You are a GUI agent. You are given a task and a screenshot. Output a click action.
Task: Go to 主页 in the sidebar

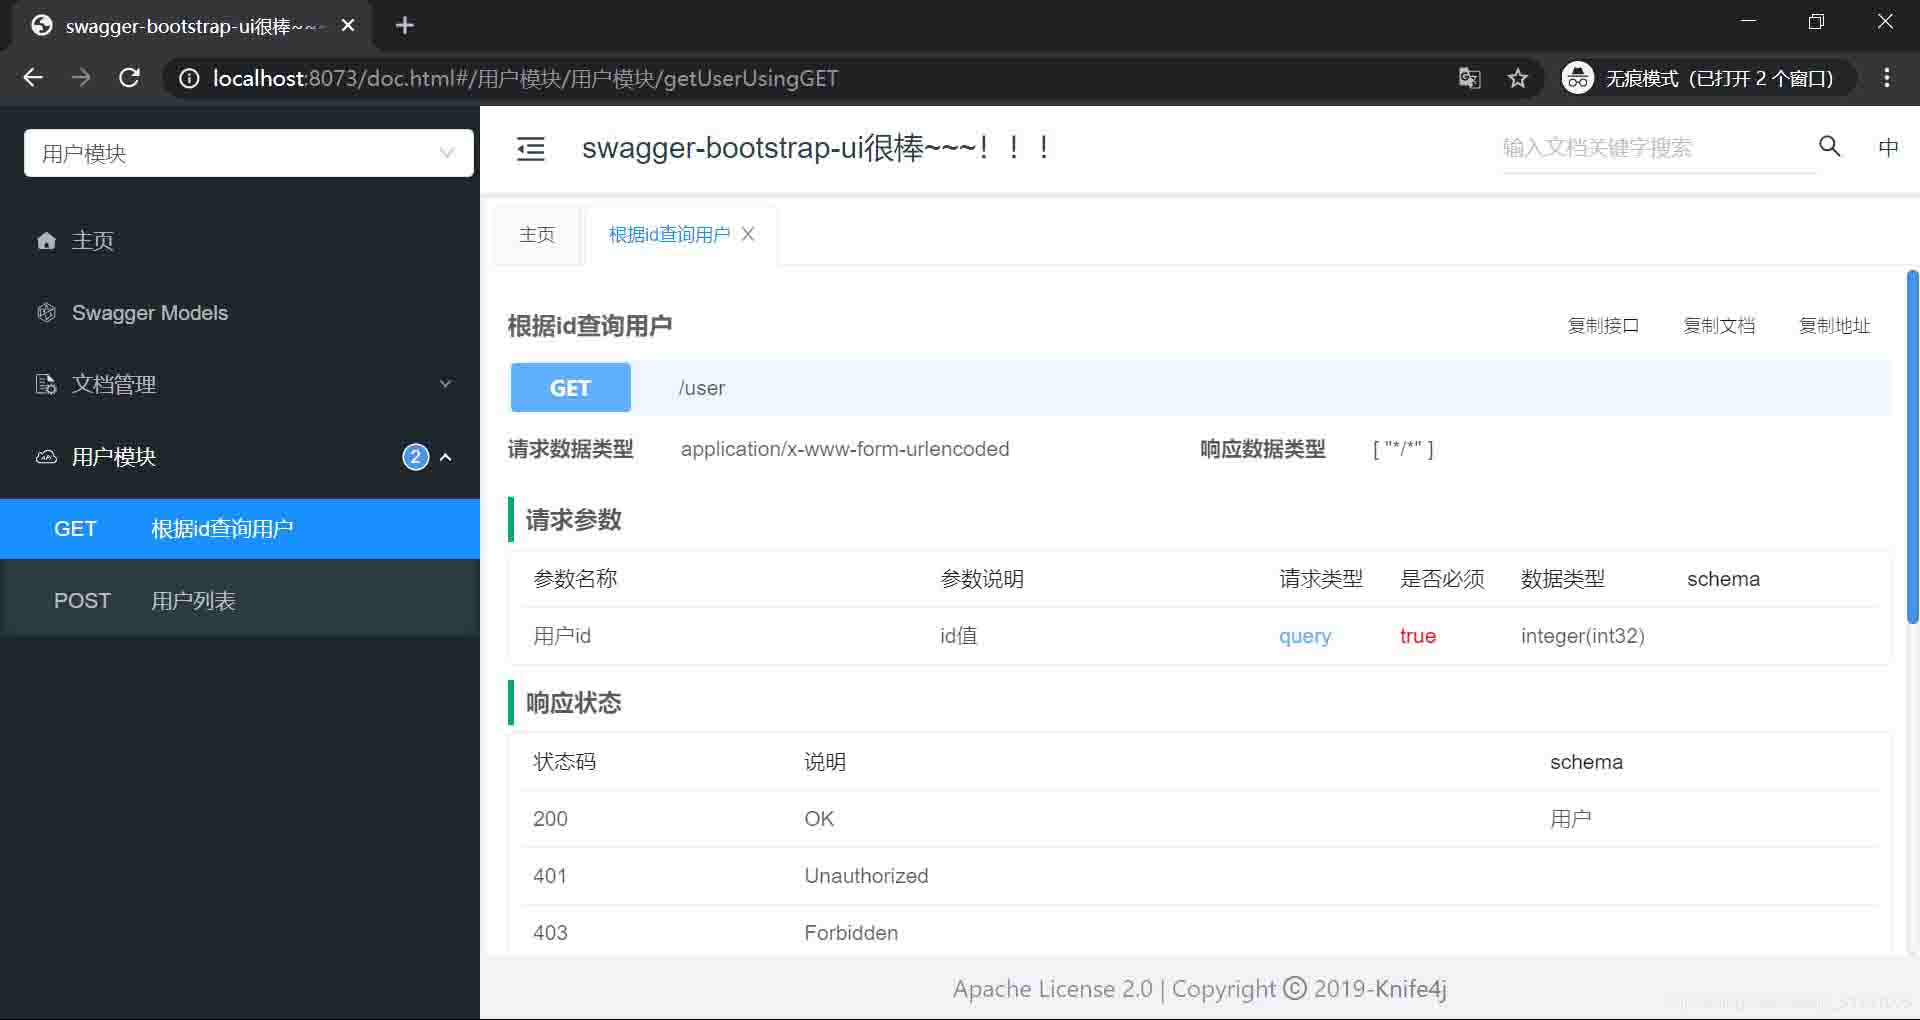coord(92,241)
